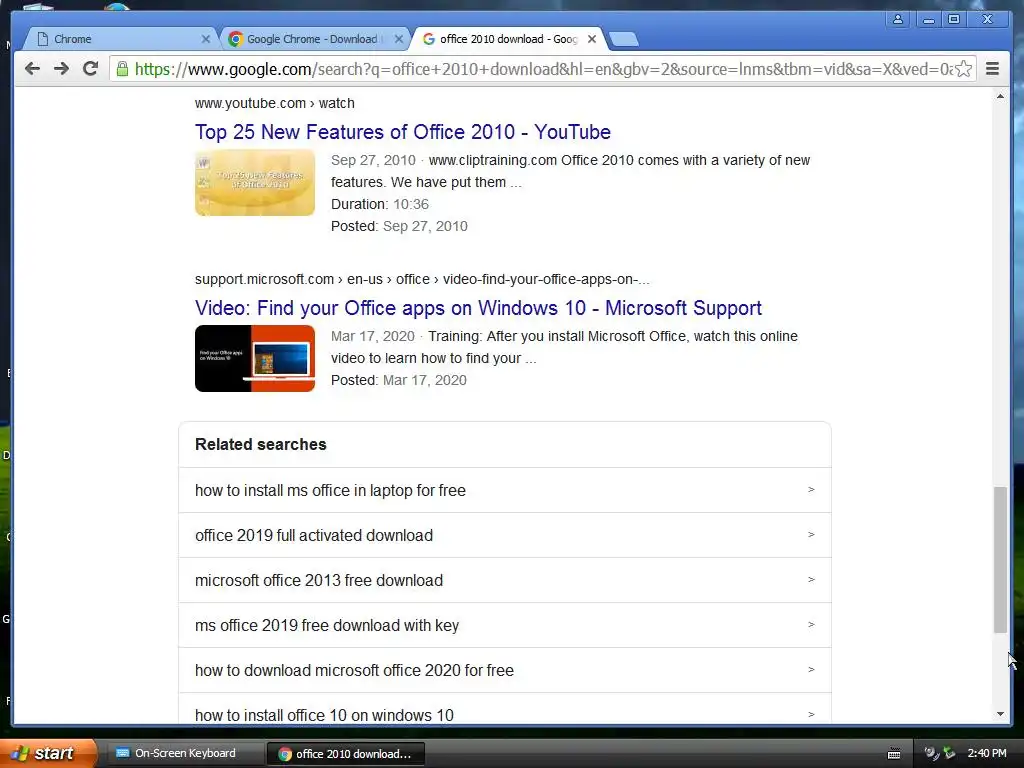Open the Windows Start menu
The image size is (1024, 768).
point(48,753)
